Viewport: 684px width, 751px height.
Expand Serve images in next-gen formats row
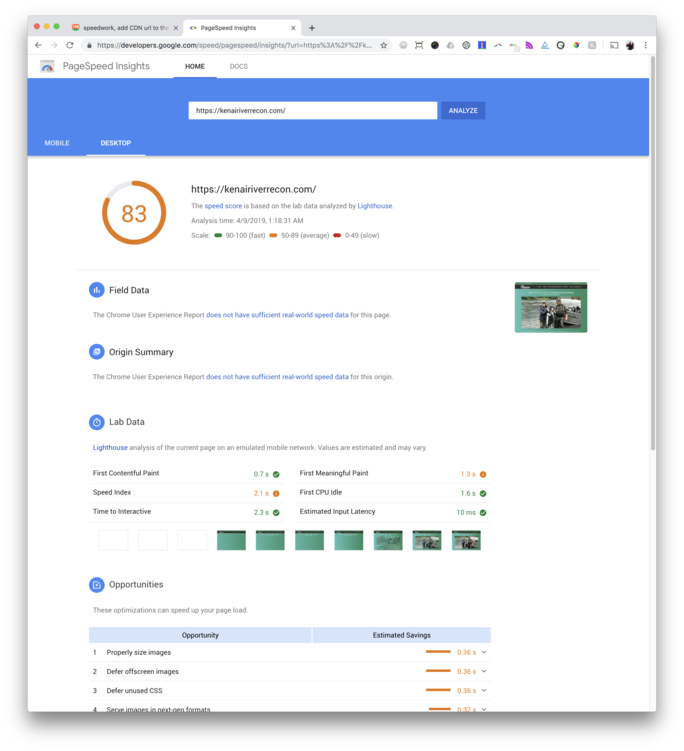pyautogui.click(x=484, y=709)
